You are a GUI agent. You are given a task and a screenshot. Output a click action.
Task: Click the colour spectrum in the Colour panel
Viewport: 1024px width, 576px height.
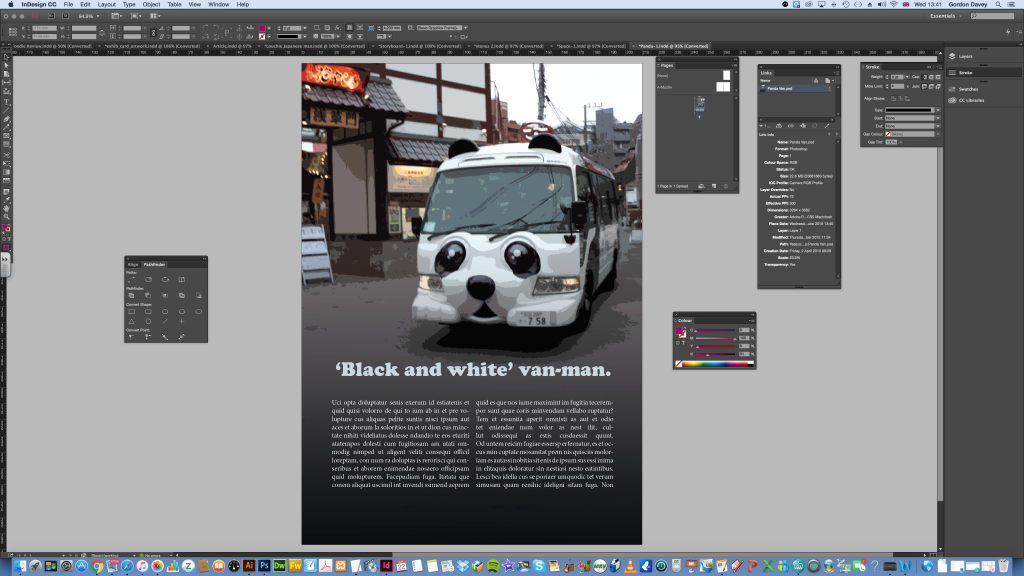(713, 364)
